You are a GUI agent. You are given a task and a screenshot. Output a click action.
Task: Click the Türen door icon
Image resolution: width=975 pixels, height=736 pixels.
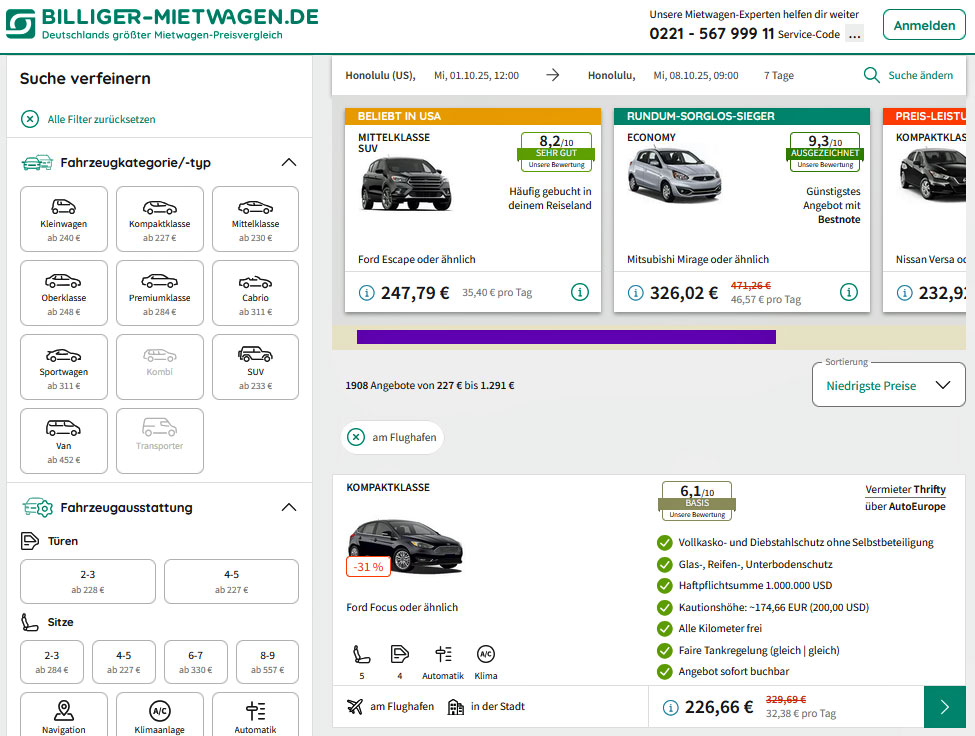pyautogui.click(x=29, y=541)
